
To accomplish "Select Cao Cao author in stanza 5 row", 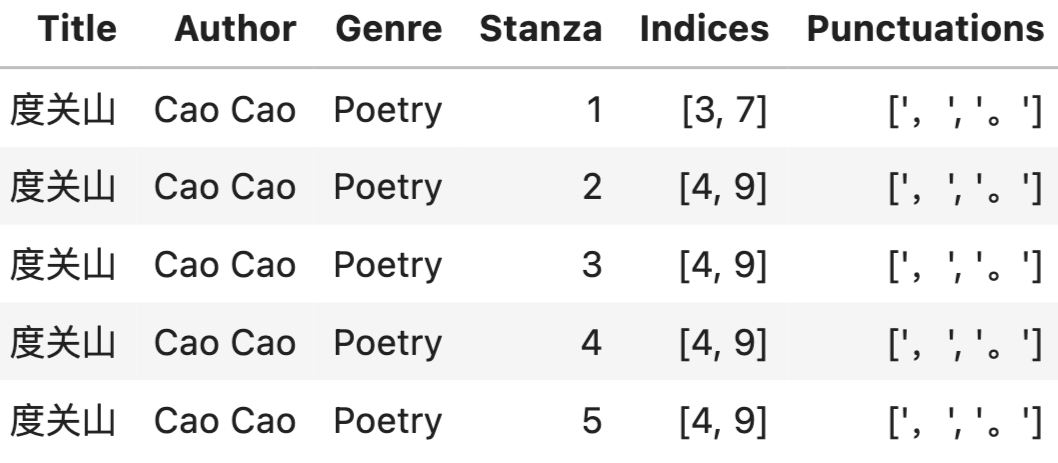I will click(x=225, y=421).
